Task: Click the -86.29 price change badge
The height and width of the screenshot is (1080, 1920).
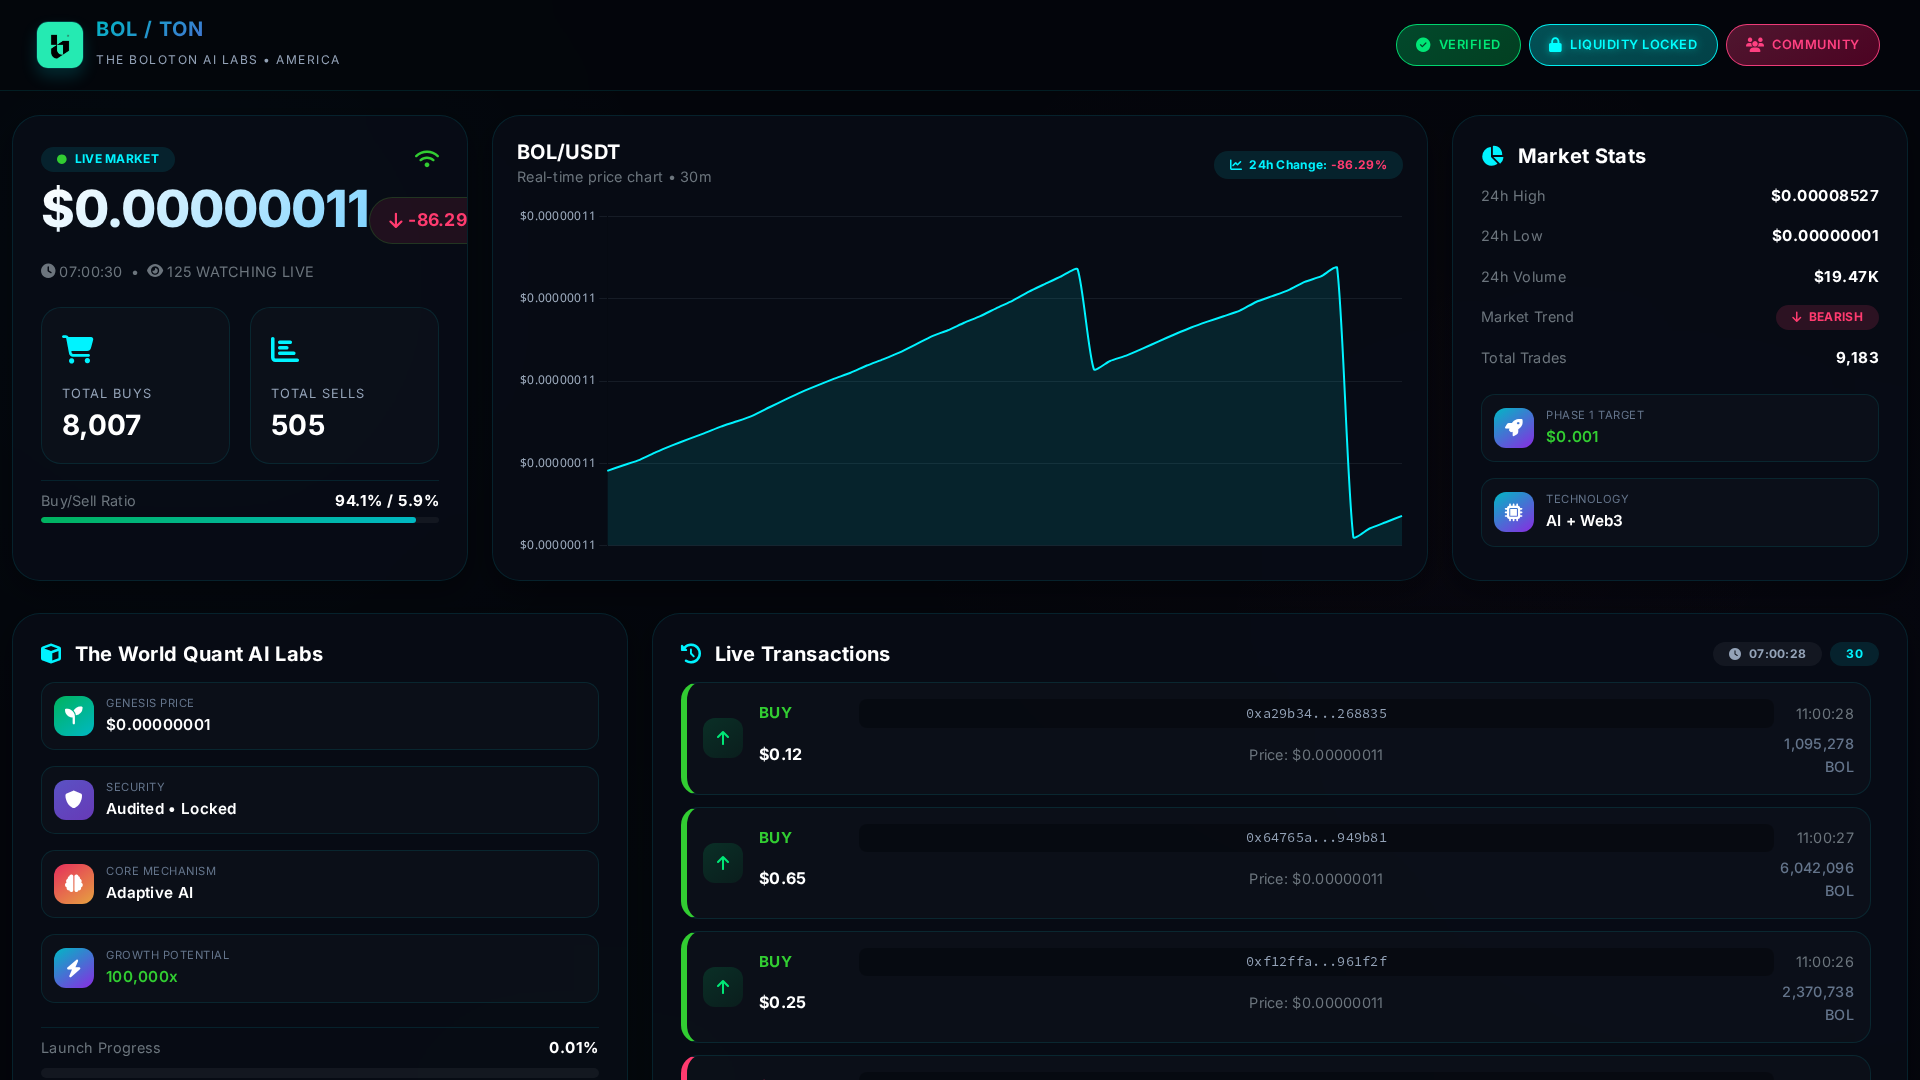Action: click(419, 220)
